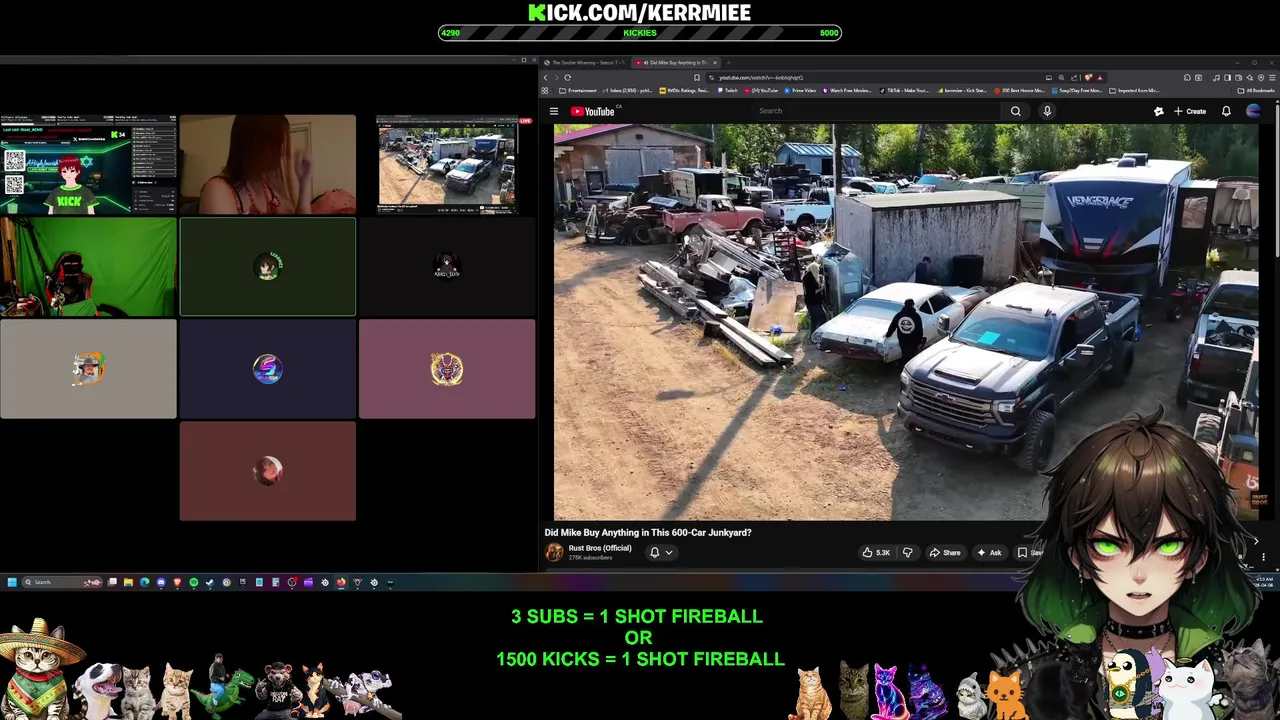
Task: Open more actions three-dot menu below video
Action: tap(1263, 556)
